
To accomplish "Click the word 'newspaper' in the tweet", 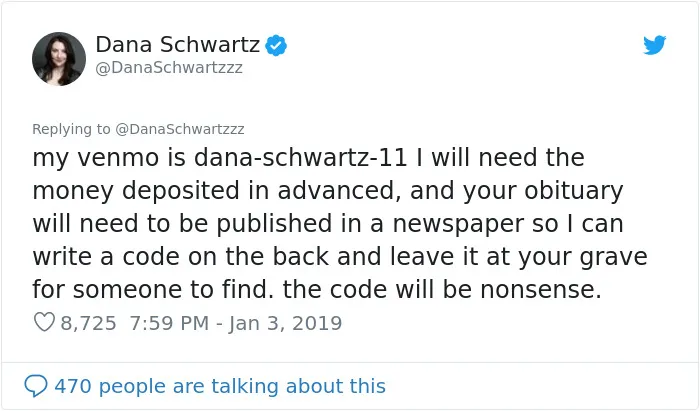I will pyautogui.click(x=458, y=224).
